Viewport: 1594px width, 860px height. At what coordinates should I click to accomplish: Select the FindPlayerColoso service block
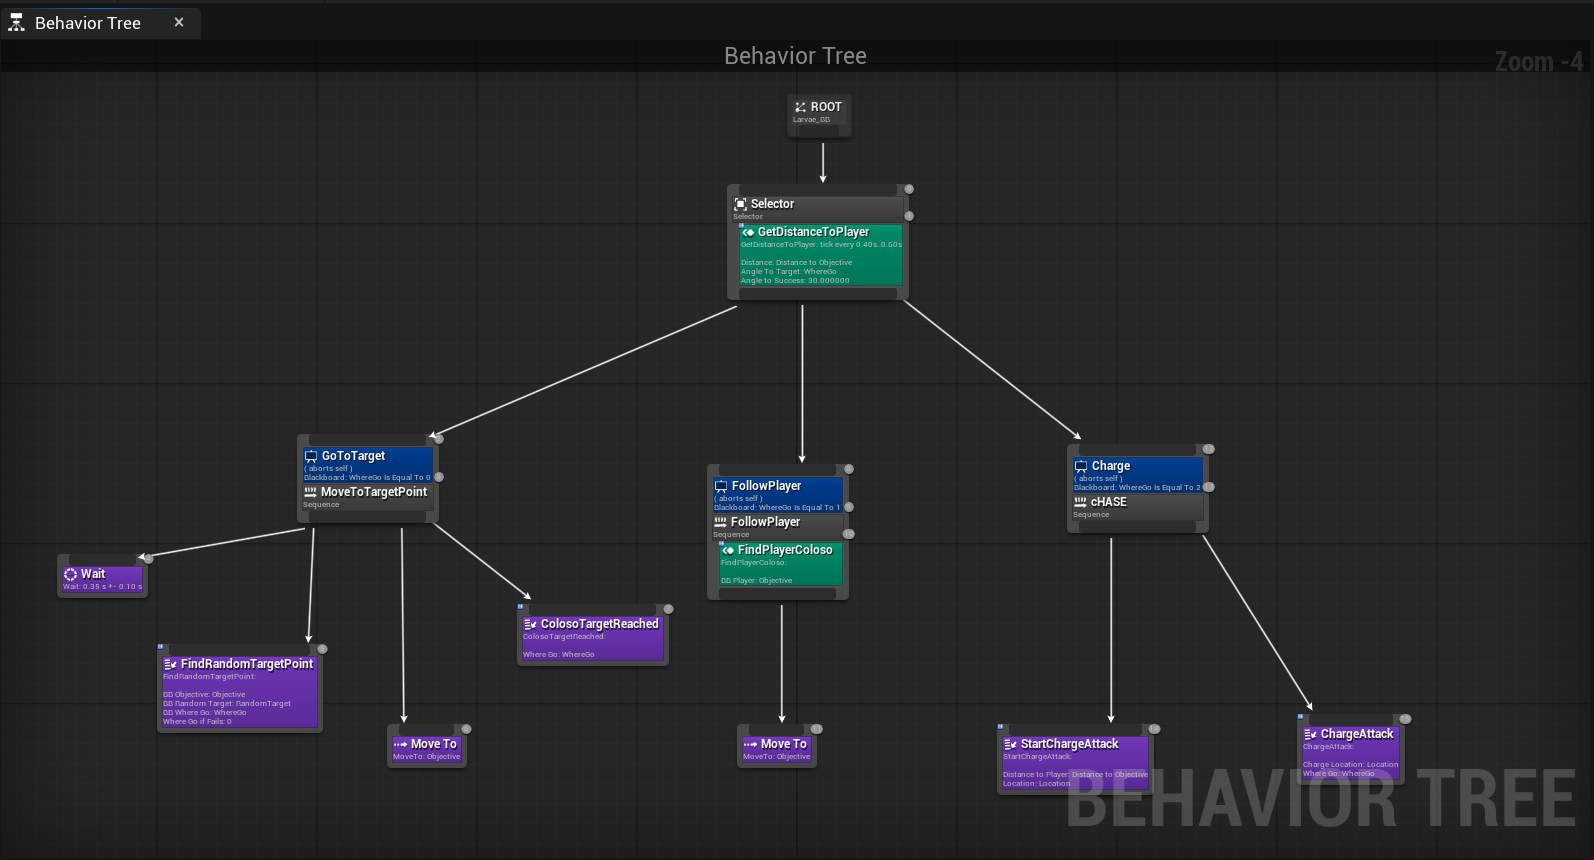781,564
